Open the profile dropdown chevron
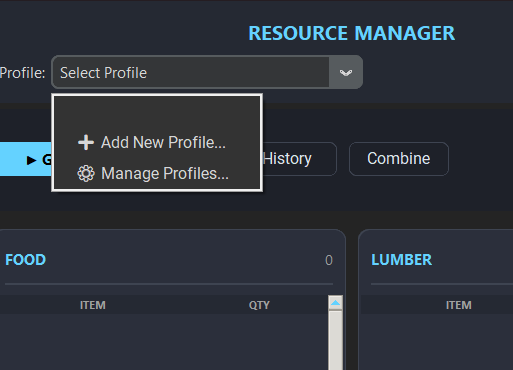Viewport: 513px width, 370px height. pos(346,72)
